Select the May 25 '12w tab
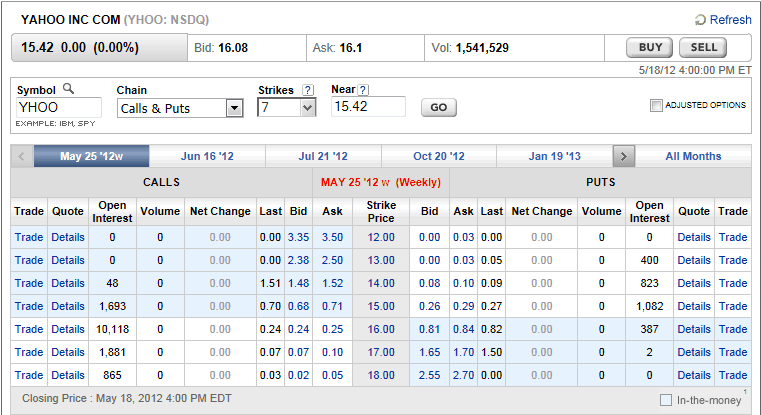 pos(91,156)
